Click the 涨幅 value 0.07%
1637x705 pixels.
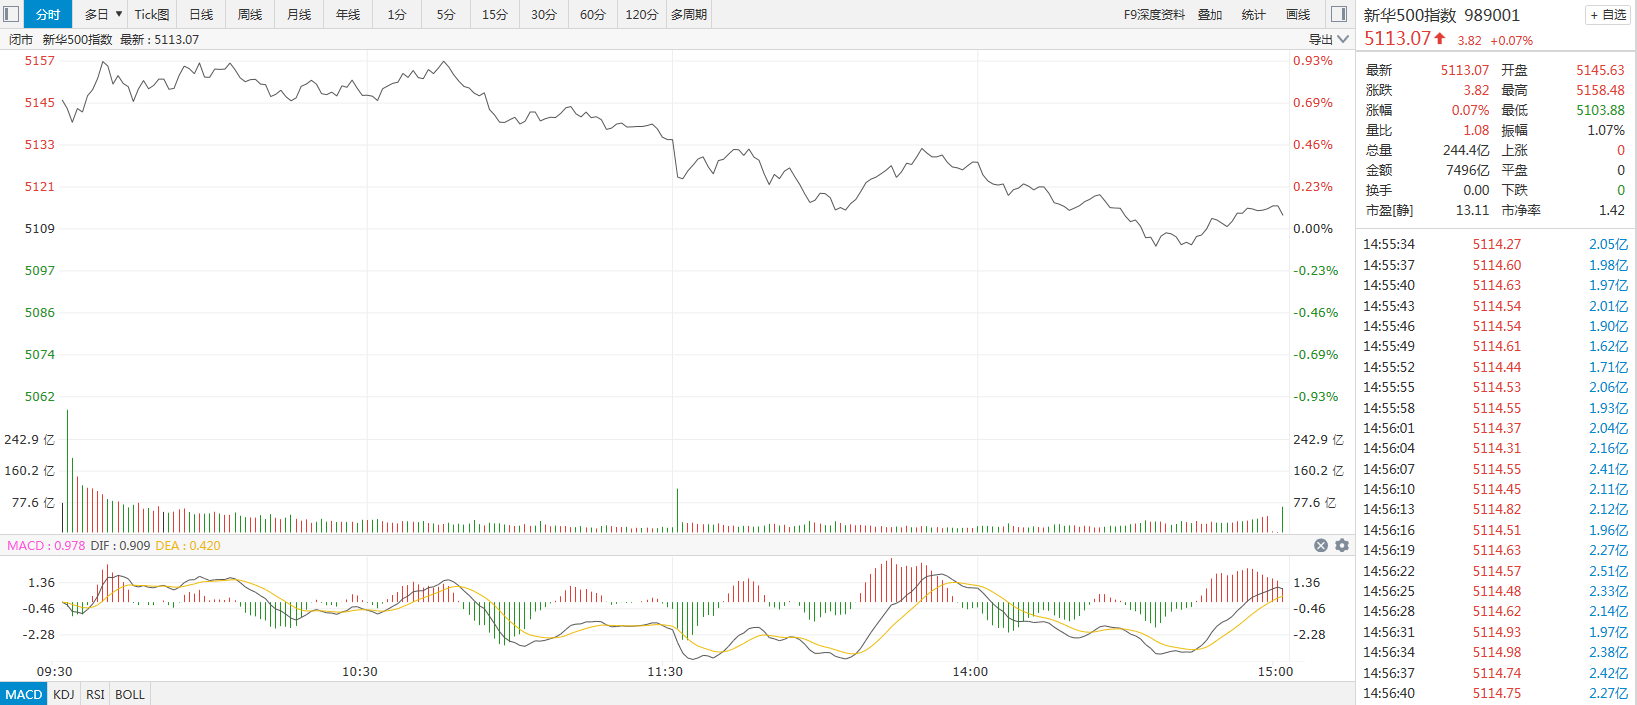point(1470,110)
